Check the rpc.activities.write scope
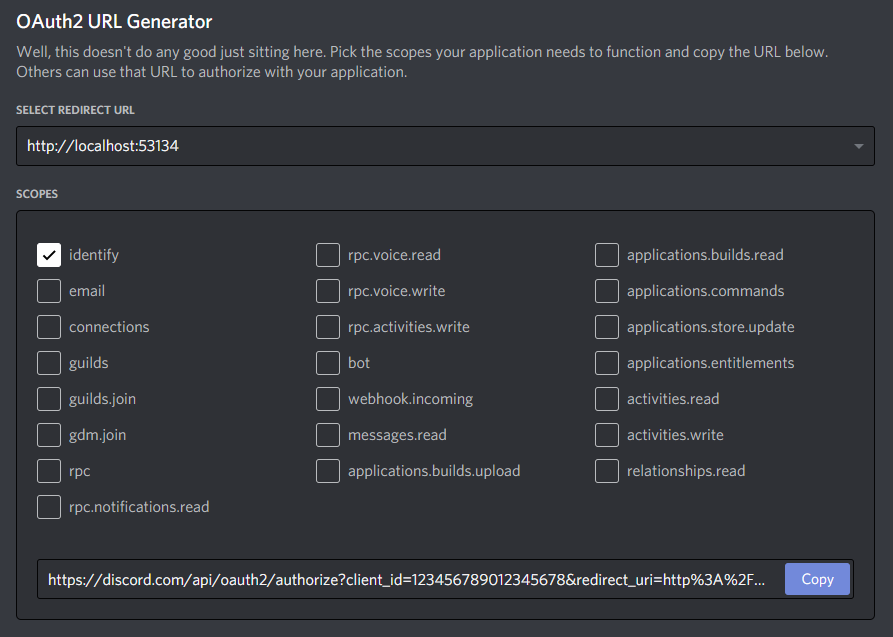Screen dimensions: 893x637 328,326
